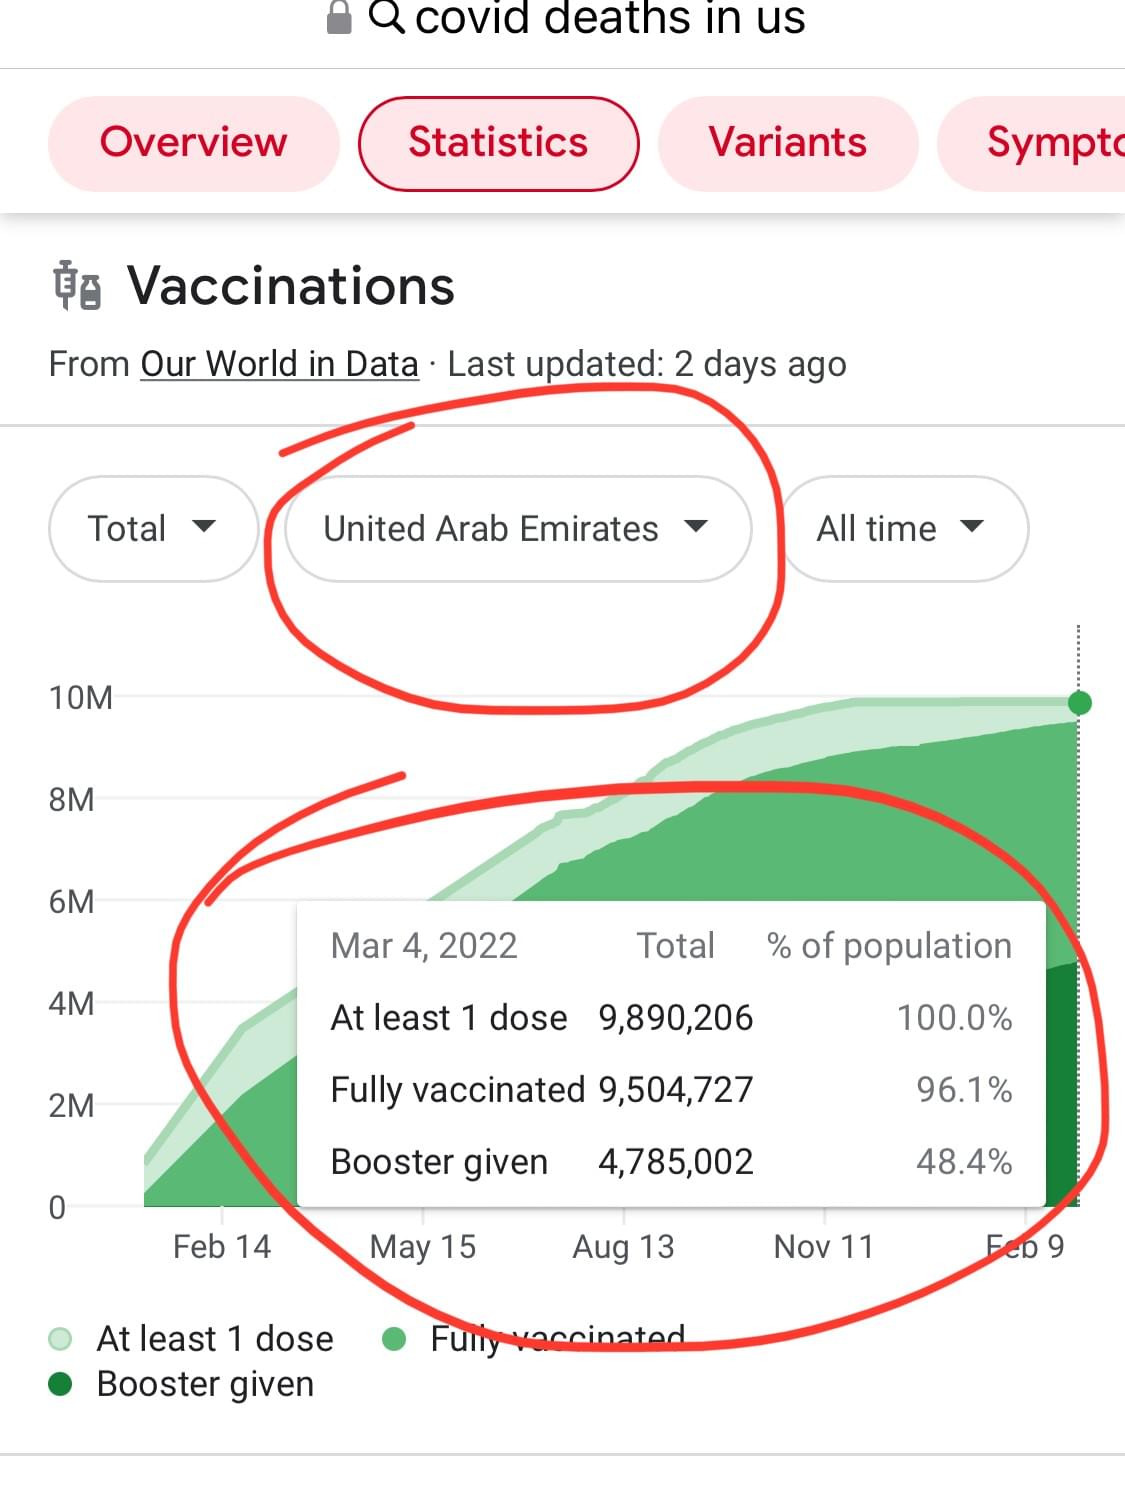The width and height of the screenshot is (1125, 1488).
Task: Open the Overview tab
Action: pos(194,143)
